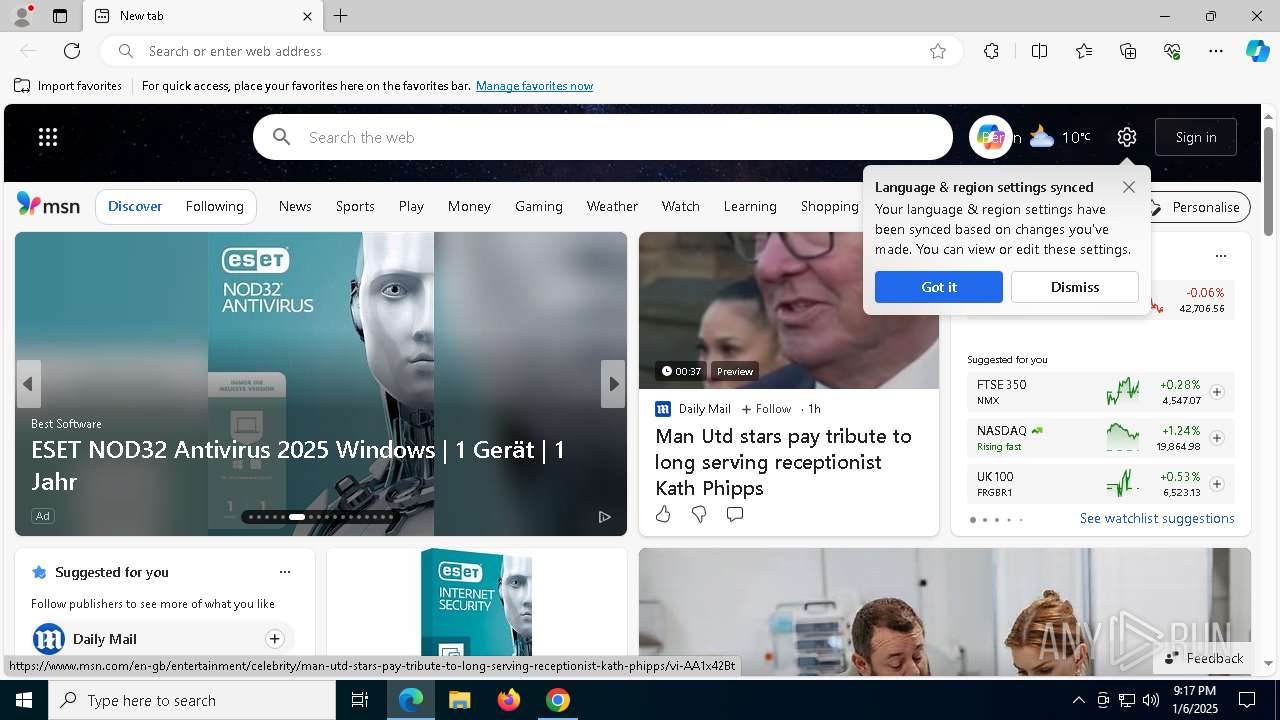
Task: Click Import favorites on favorites bar
Action: (68, 86)
